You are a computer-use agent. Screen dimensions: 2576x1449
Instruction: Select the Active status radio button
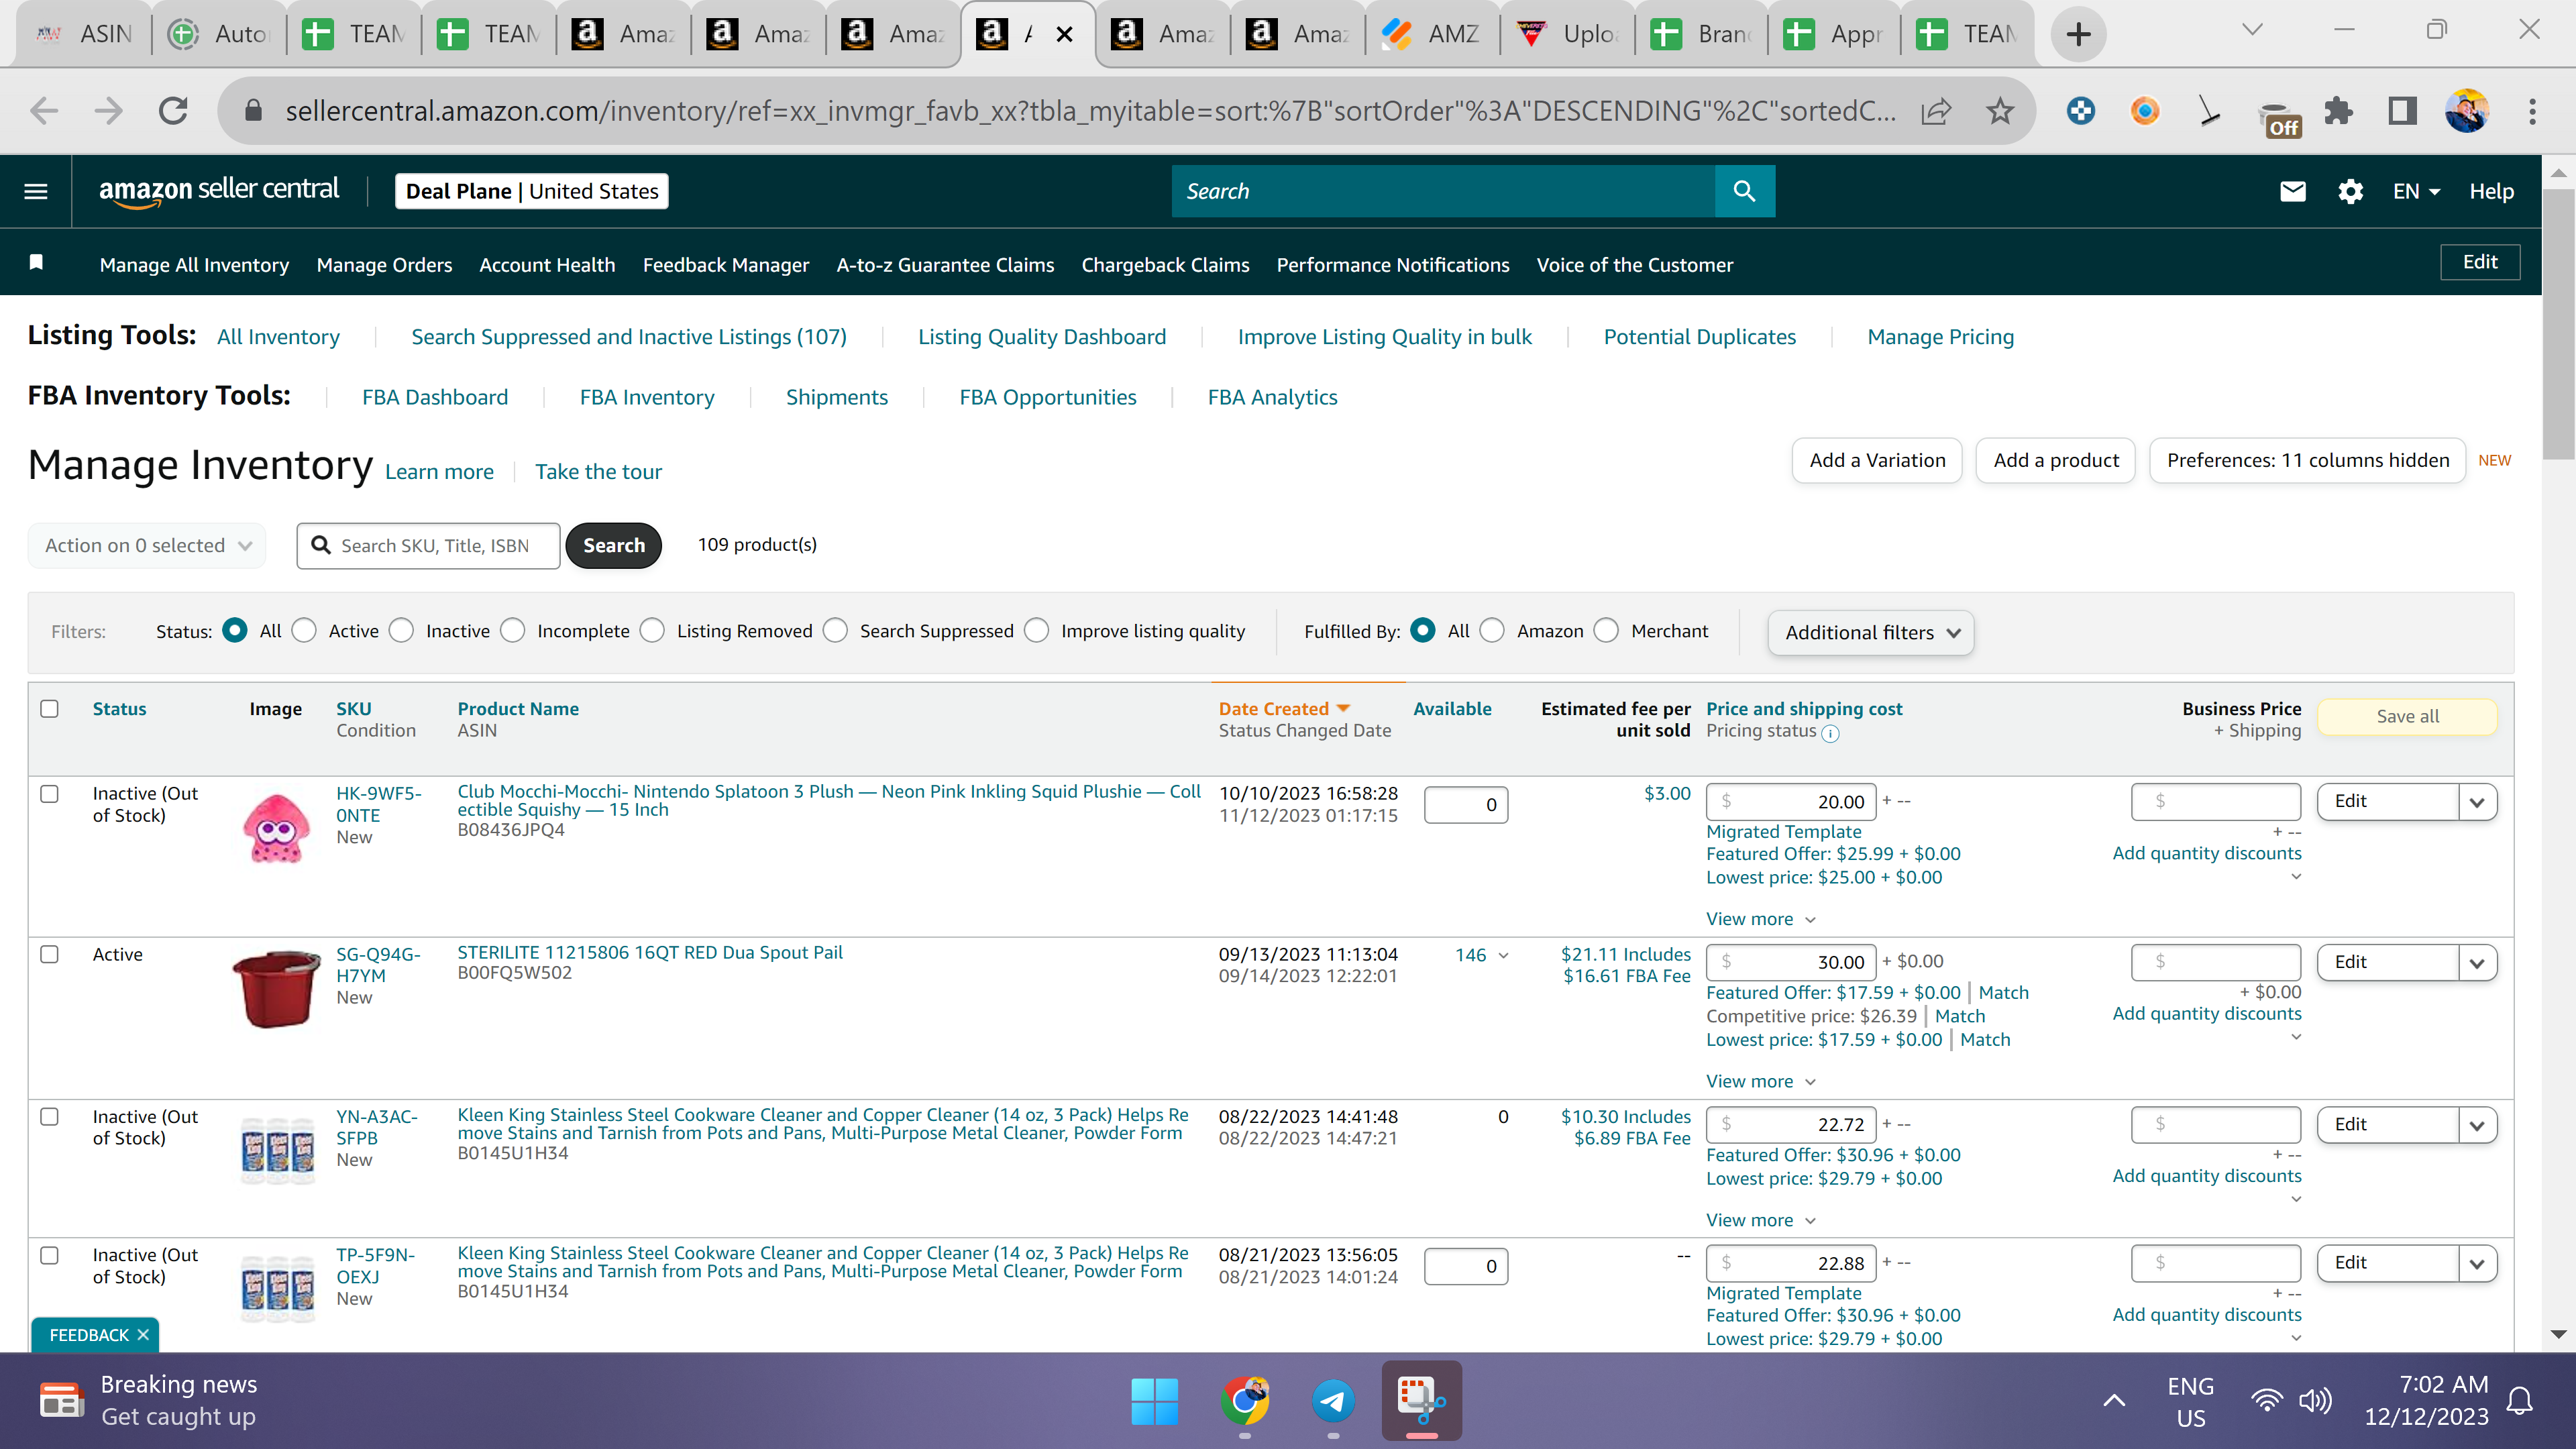point(305,631)
